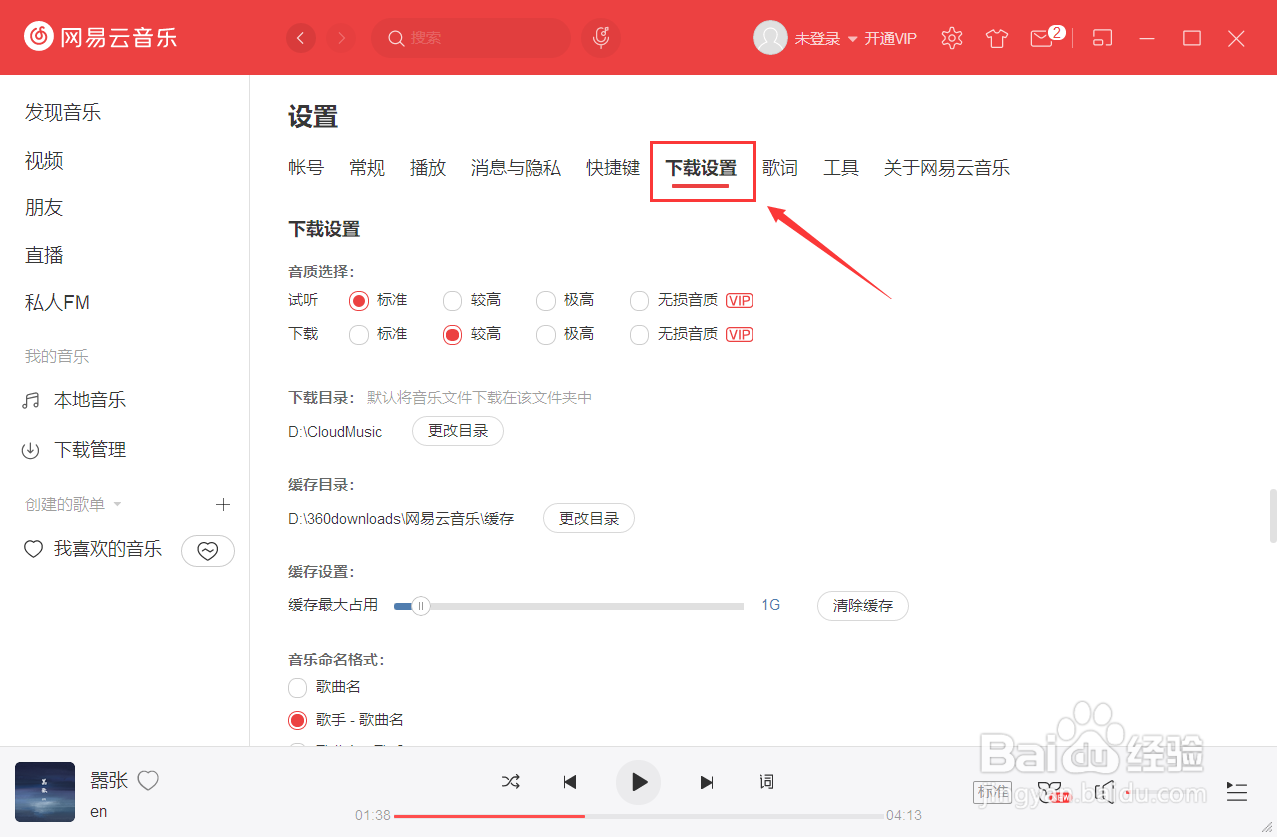
Task: Mute the volume speaker icon
Action: point(1105,793)
